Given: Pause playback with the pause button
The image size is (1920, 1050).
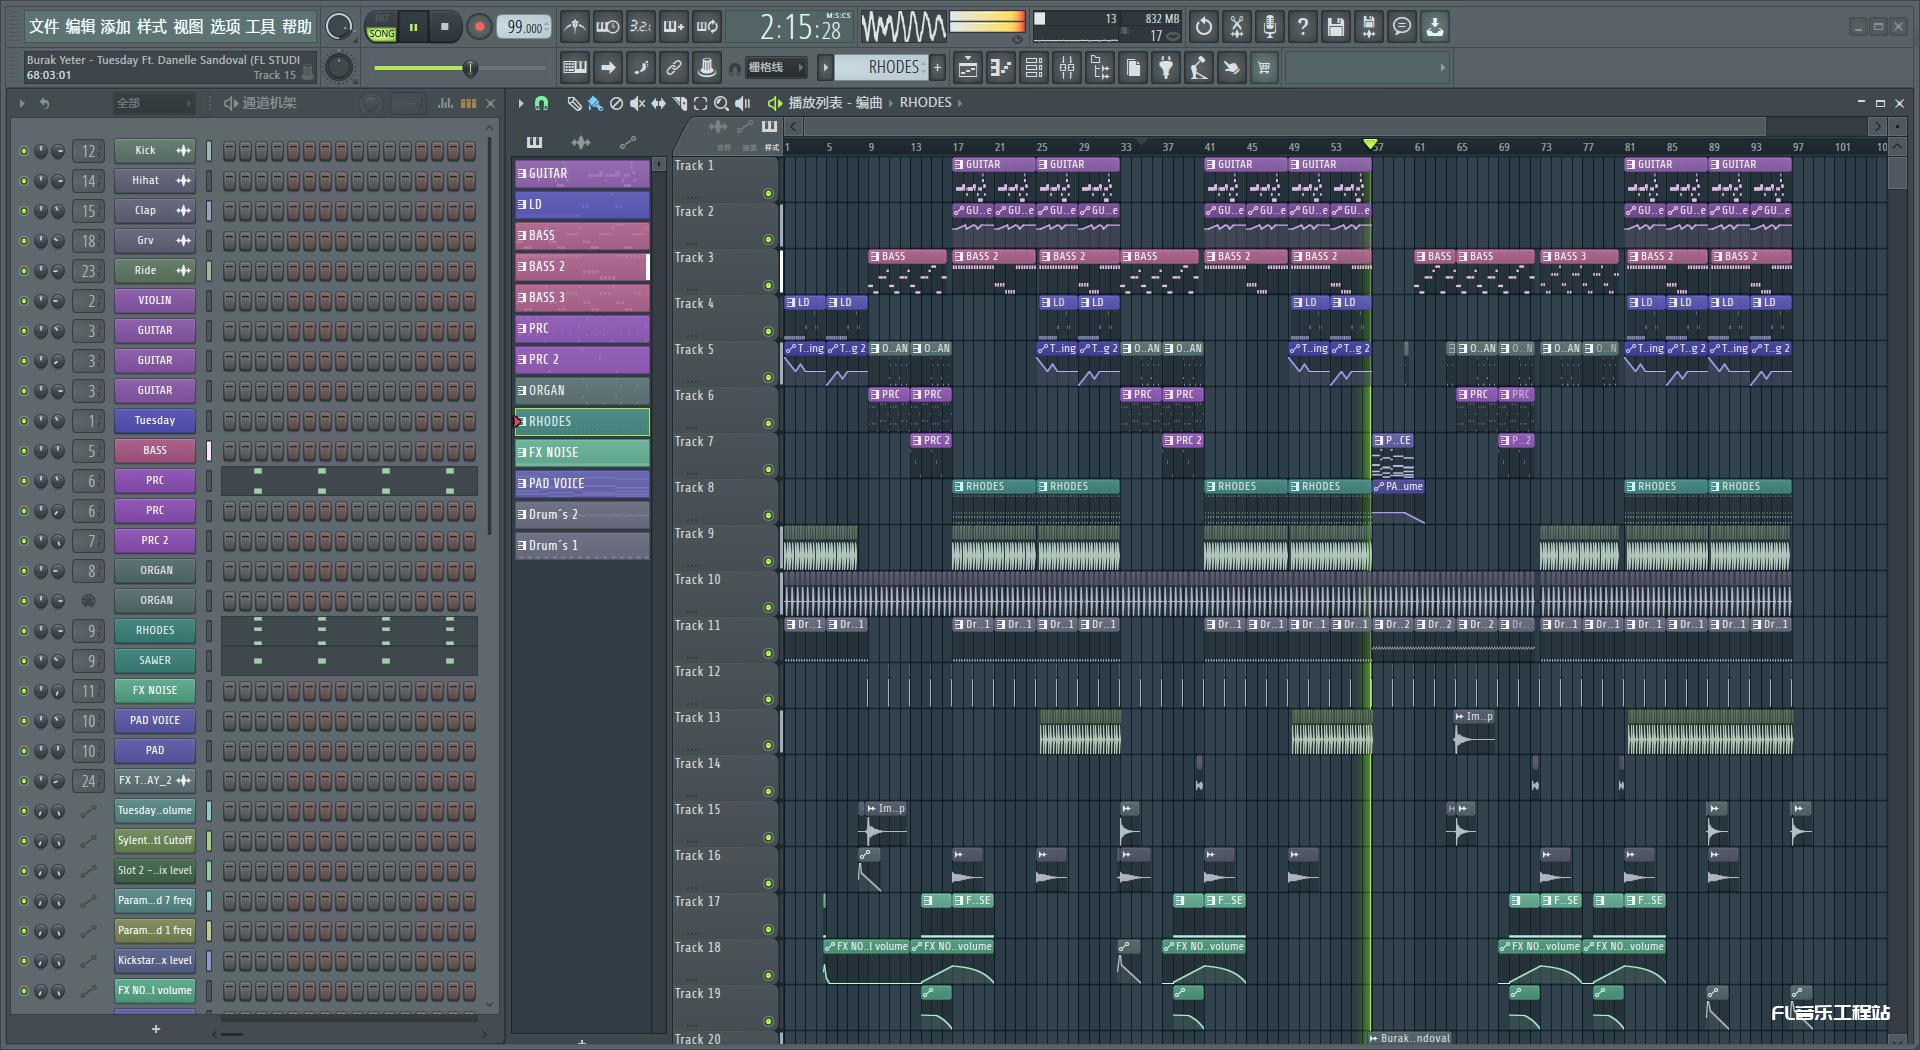Looking at the screenshot, I should pyautogui.click(x=413, y=27).
